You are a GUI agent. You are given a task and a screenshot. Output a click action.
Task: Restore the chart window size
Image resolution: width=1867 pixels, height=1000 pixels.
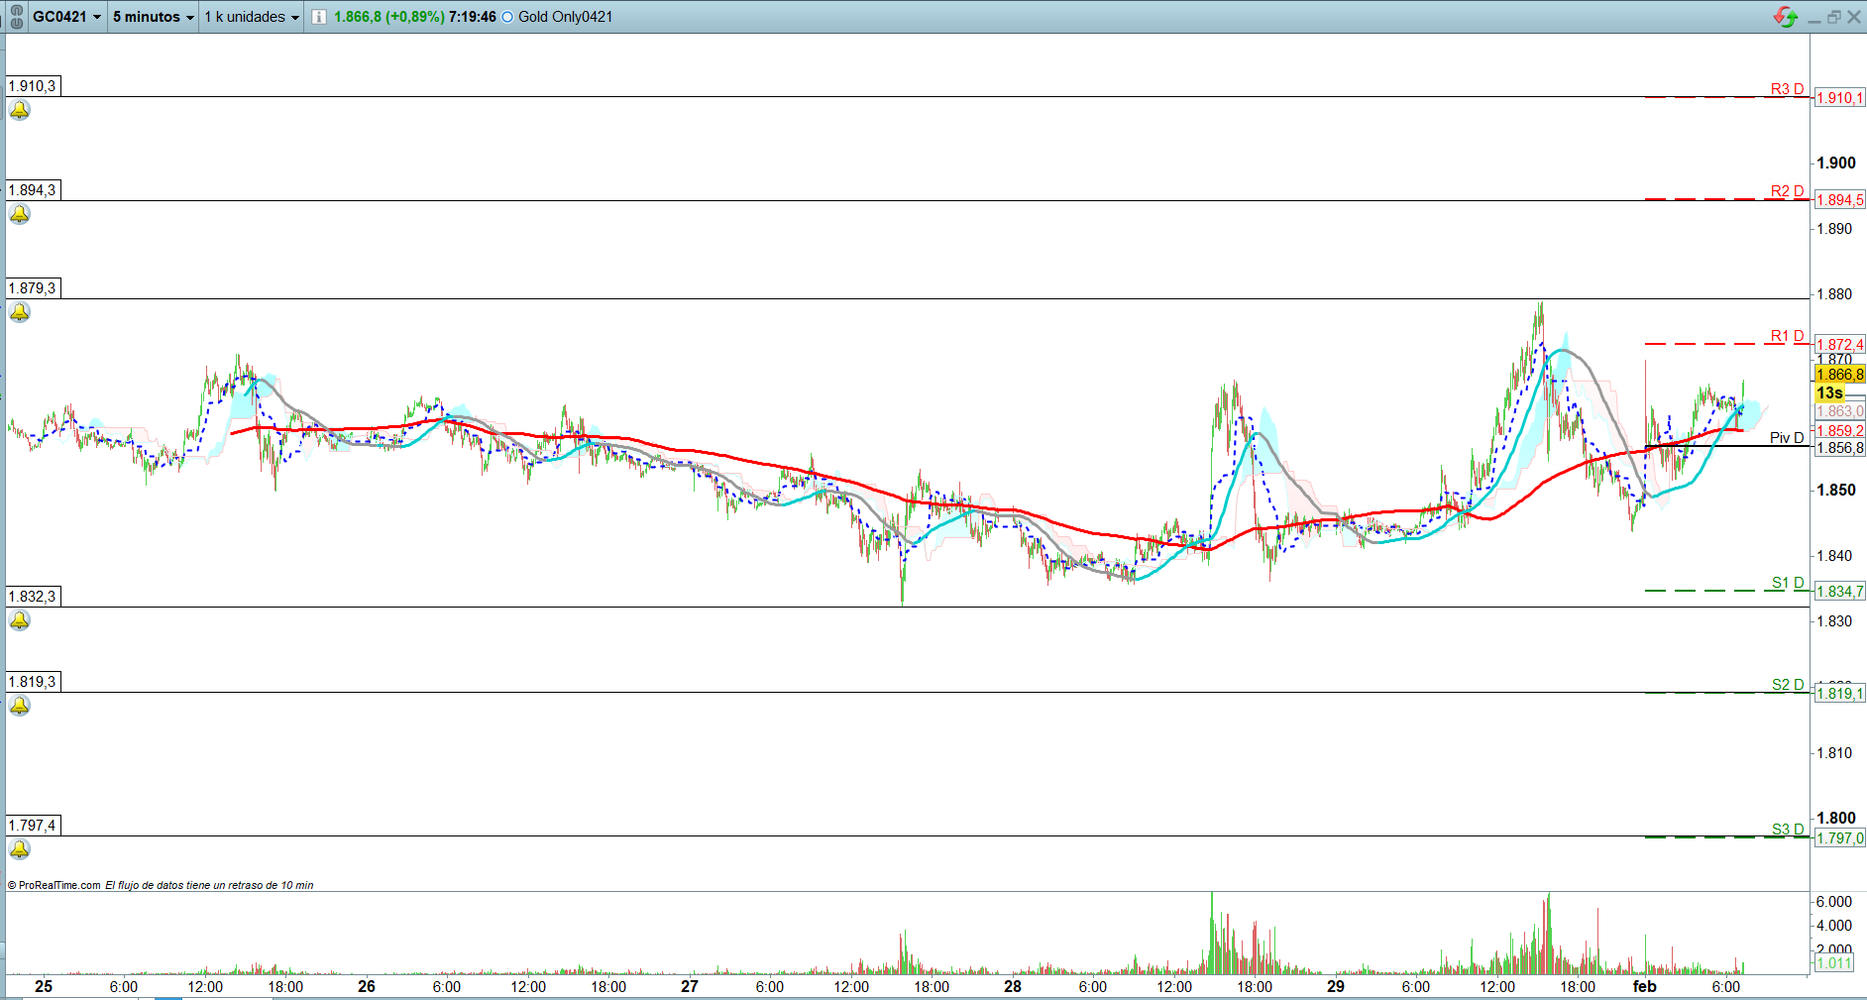(1834, 17)
